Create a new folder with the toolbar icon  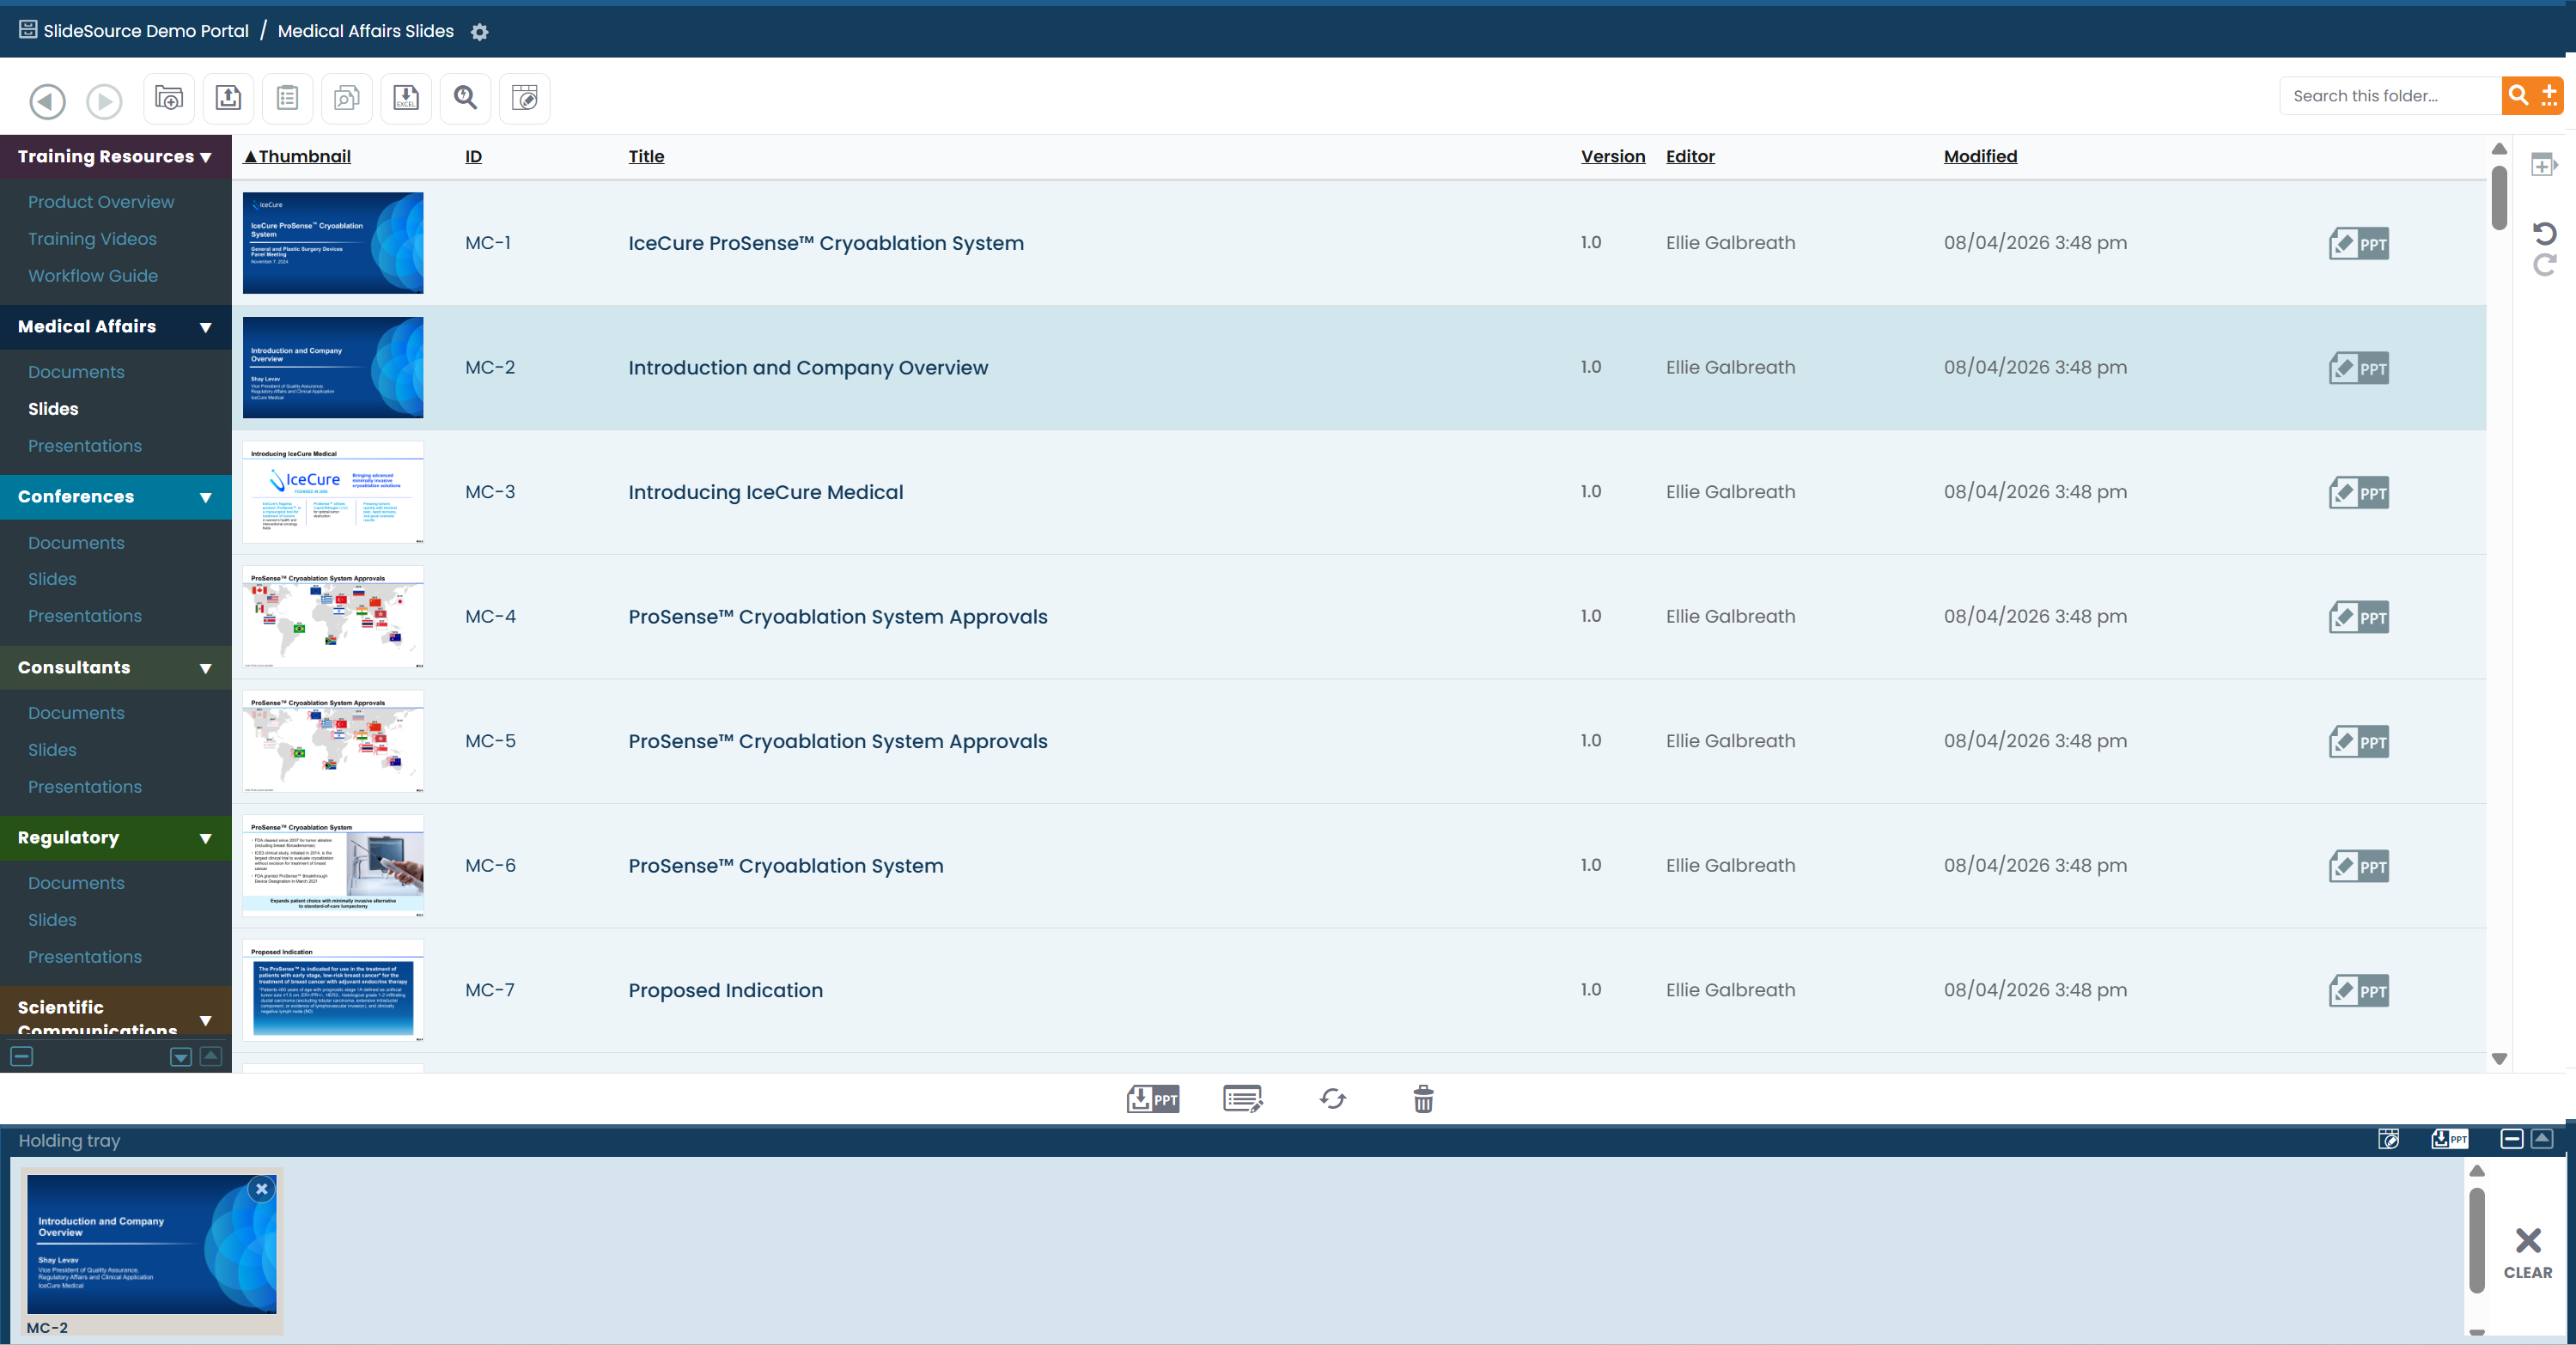point(169,98)
